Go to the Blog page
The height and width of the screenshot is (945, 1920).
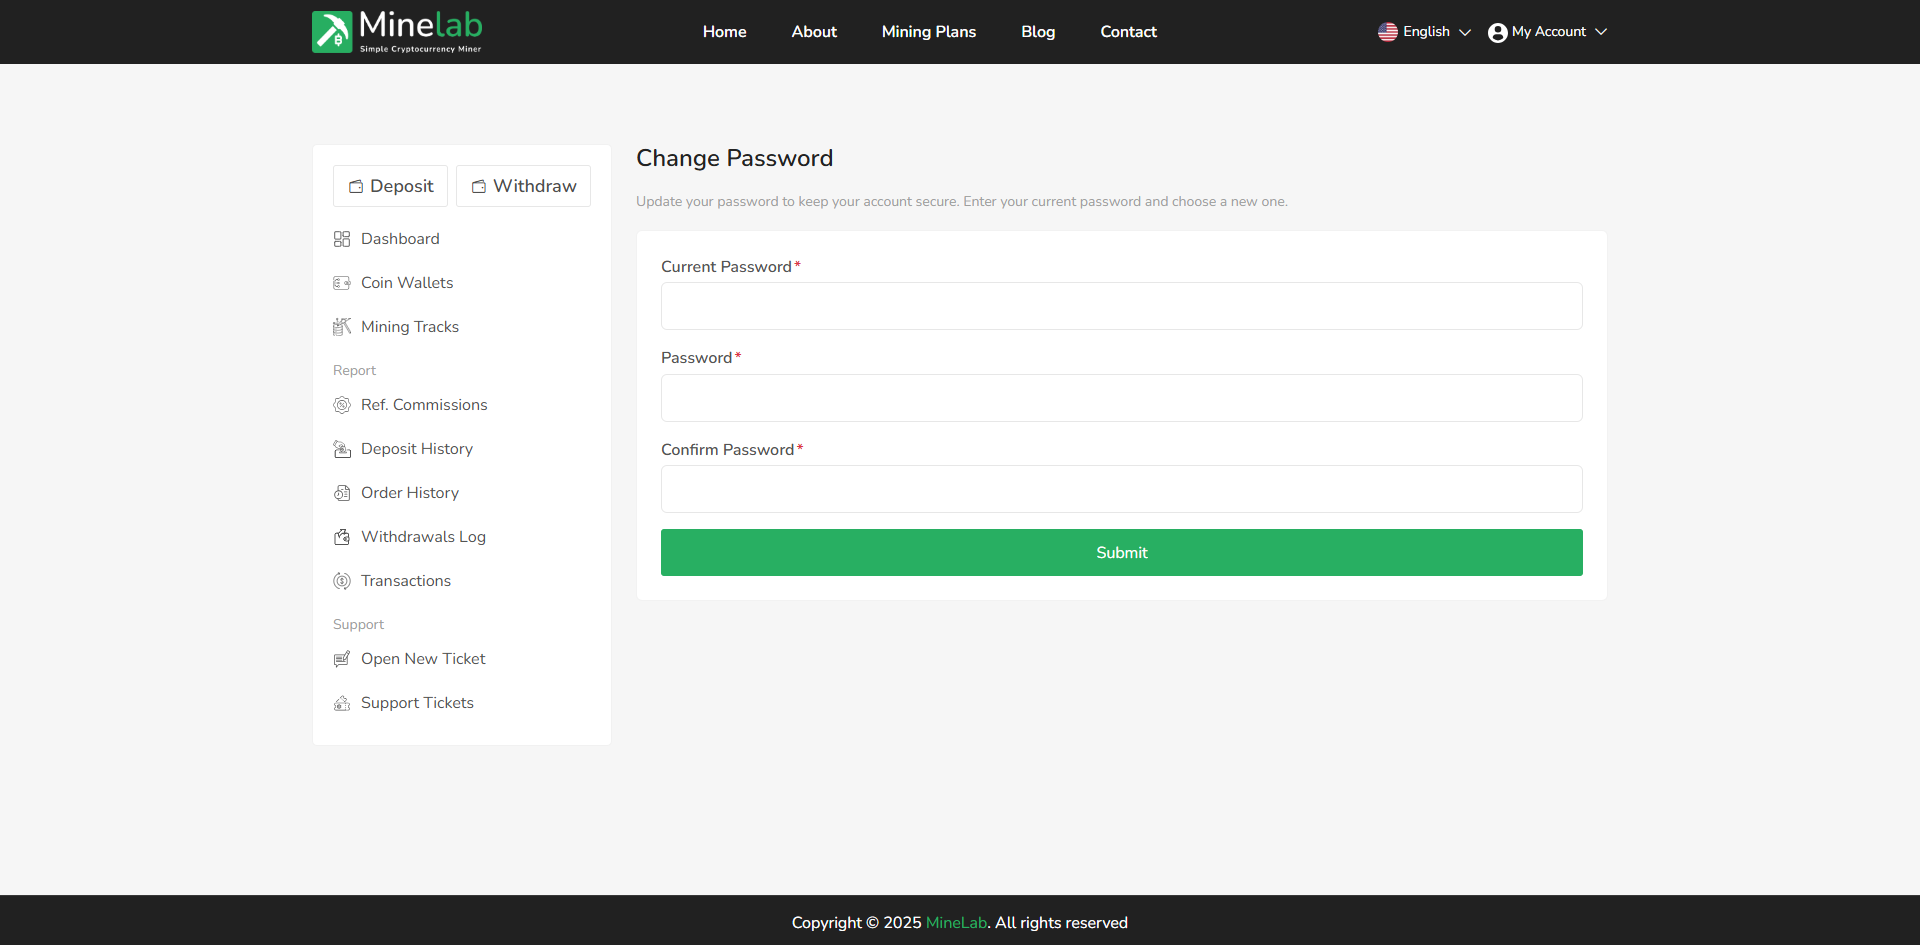pos(1038,32)
